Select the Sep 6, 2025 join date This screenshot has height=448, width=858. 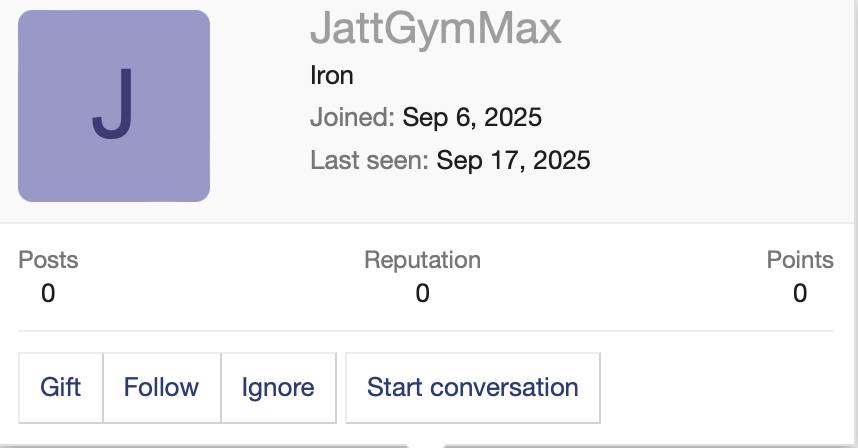click(472, 118)
